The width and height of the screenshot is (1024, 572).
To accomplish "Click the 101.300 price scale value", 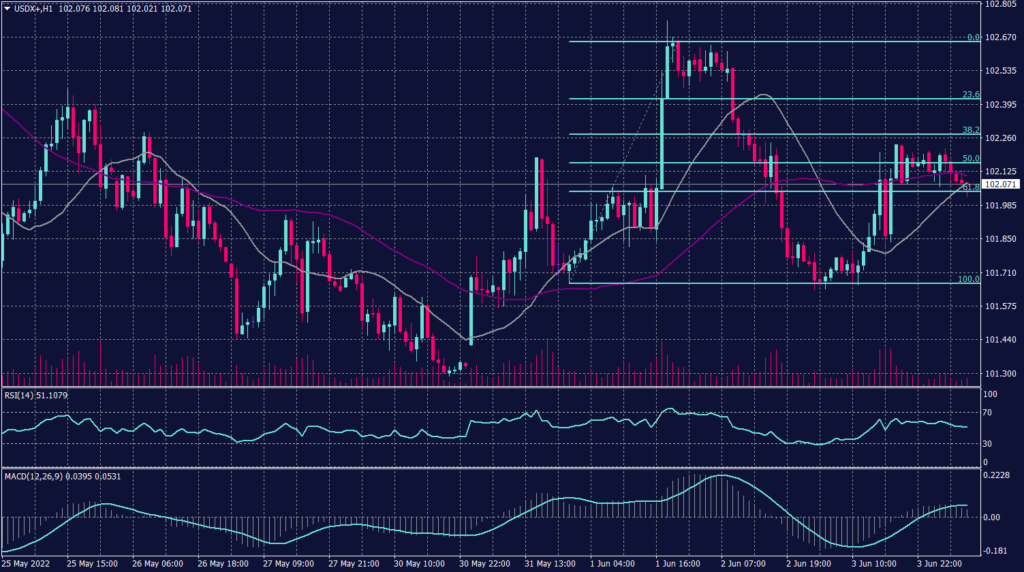I will 999,373.
